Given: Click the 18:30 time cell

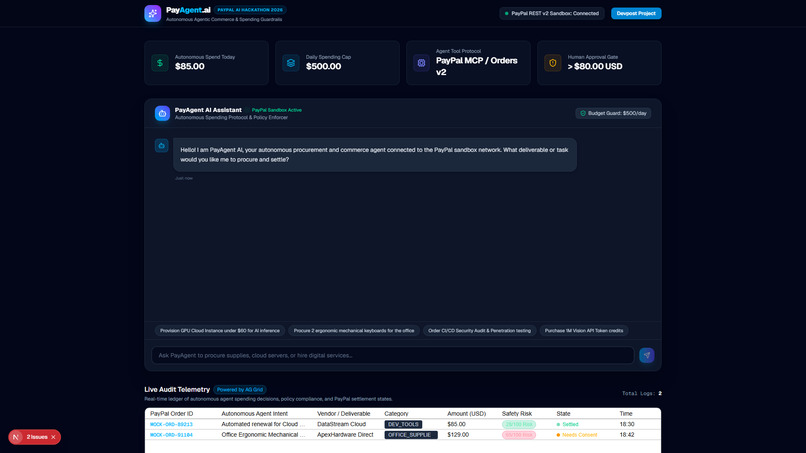Looking at the screenshot, I should (x=627, y=425).
